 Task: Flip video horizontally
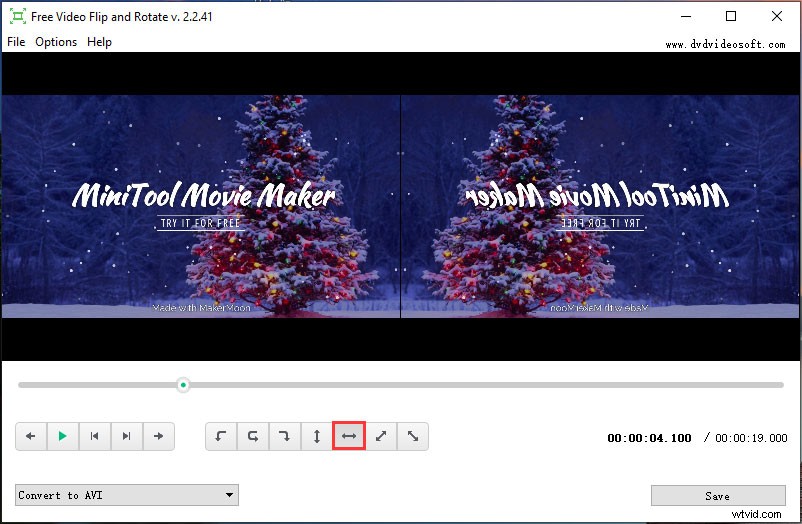pos(349,436)
